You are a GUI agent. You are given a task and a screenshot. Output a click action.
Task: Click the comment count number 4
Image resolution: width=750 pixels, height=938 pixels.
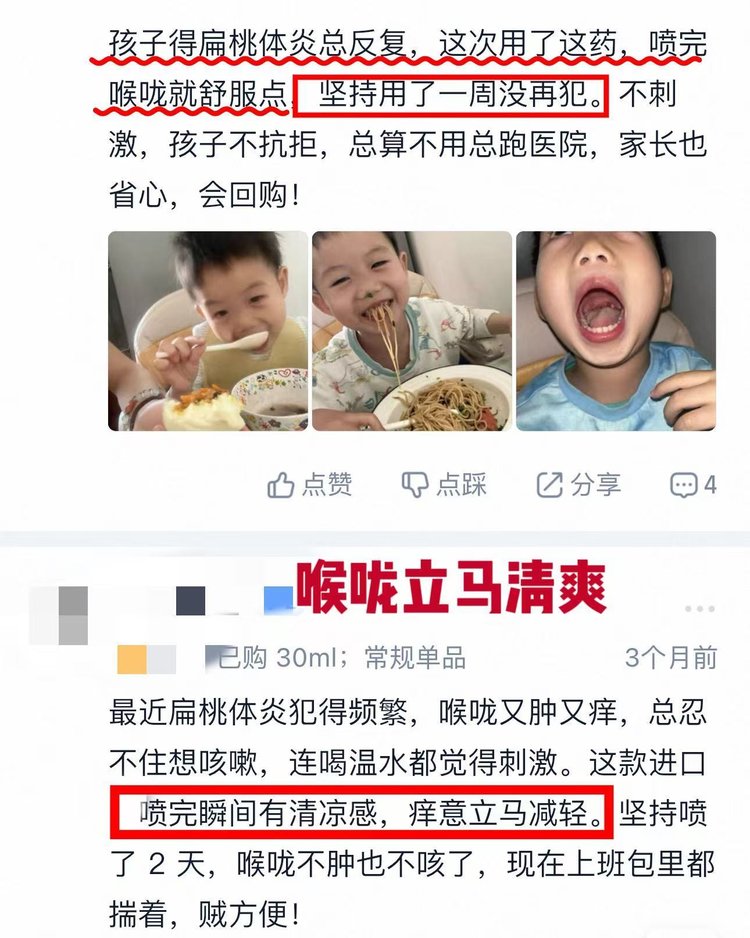click(x=710, y=485)
